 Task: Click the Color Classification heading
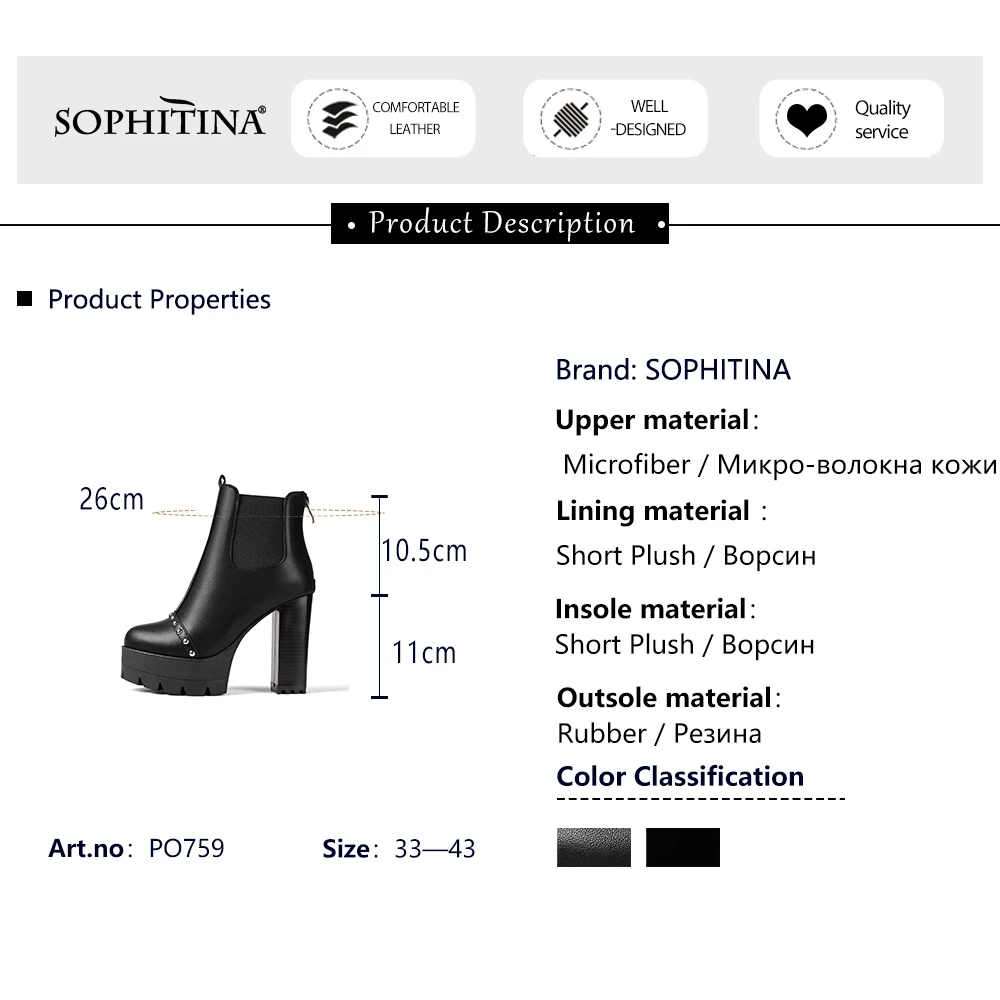[x=680, y=776]
